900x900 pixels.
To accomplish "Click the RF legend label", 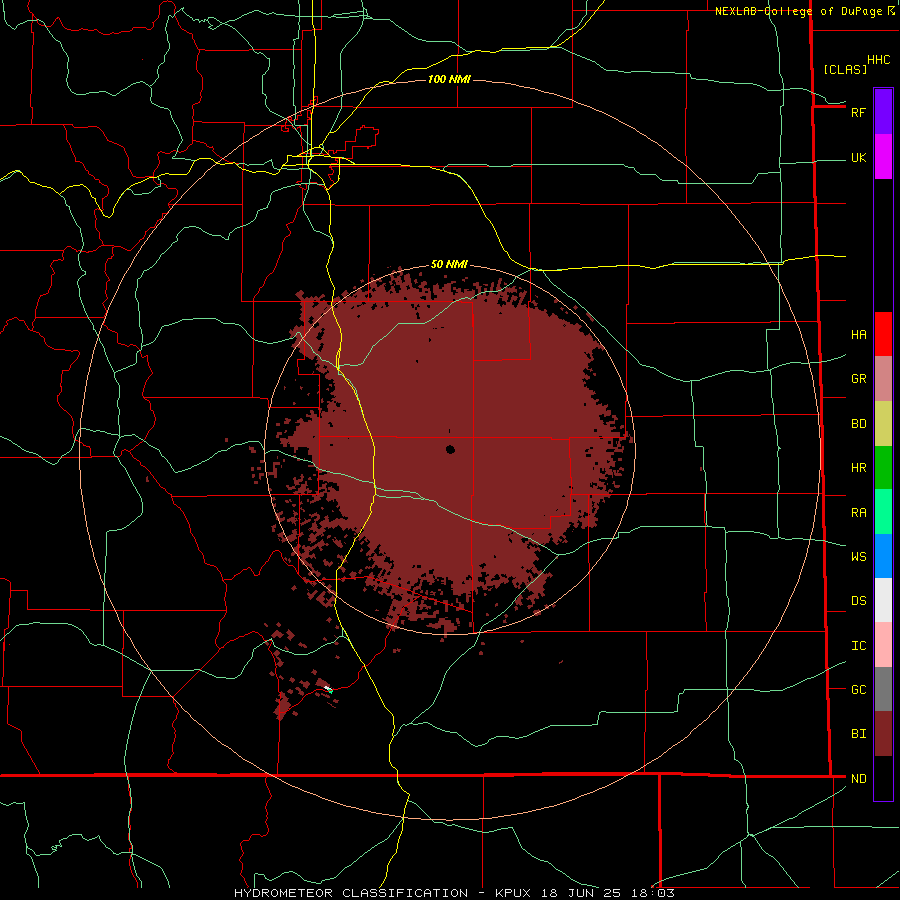I will (858, 112).
